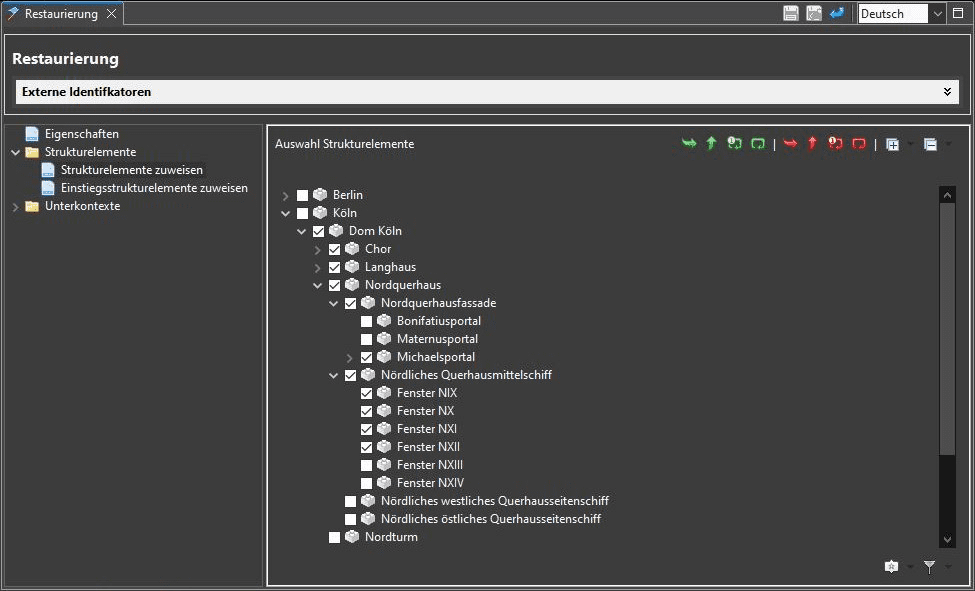Expand the Externe Identifkatoren section
This screenshot has height=591, width=975.
point(947,92)
